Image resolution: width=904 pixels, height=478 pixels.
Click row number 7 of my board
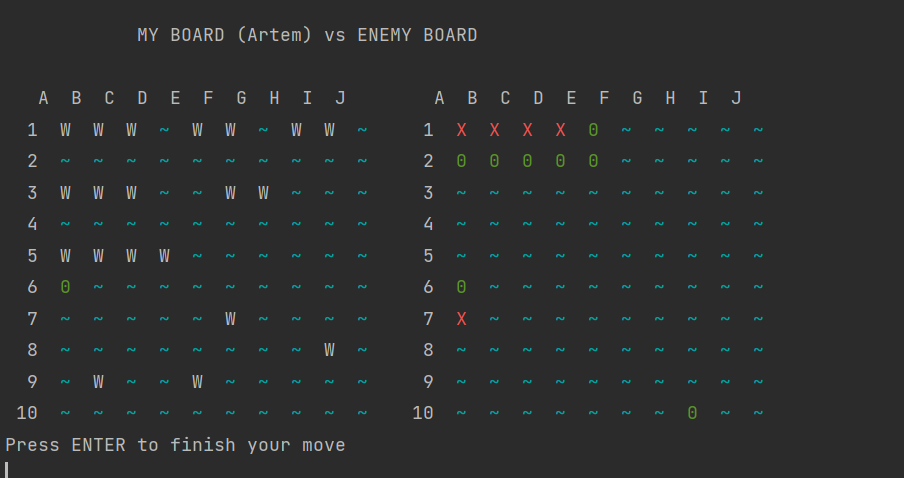click(x=32, y=318)
